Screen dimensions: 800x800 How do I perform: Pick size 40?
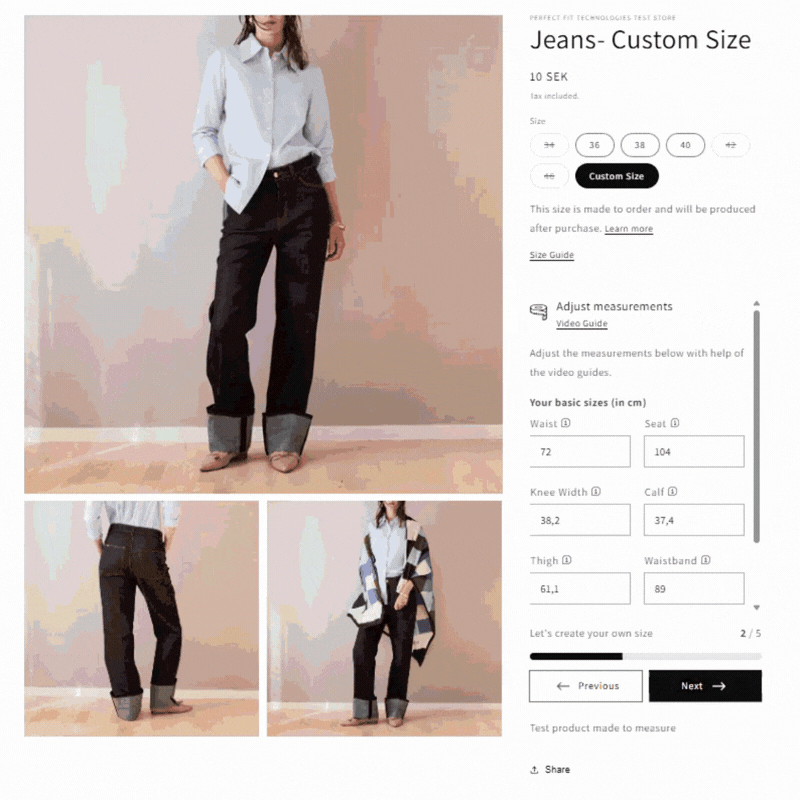click(685, 145)
